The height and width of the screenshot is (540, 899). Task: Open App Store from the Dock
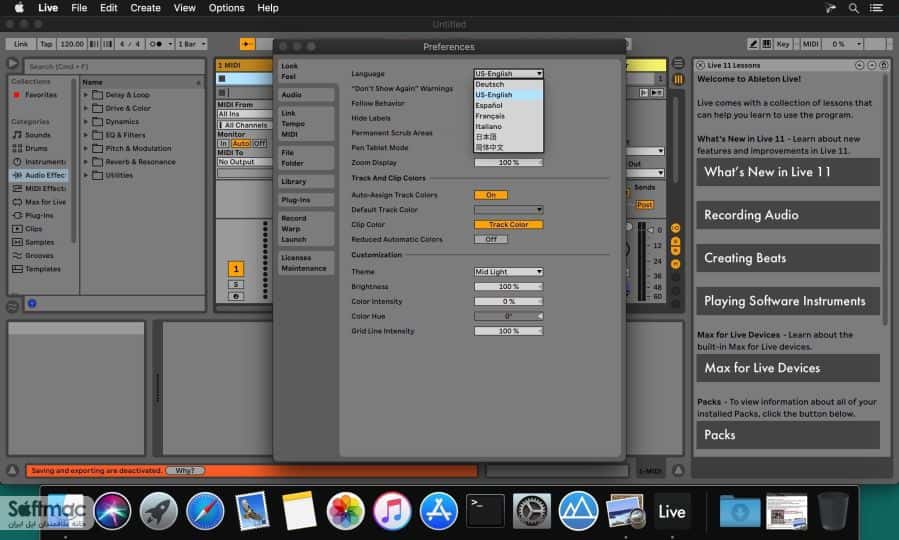coord(439,511)
